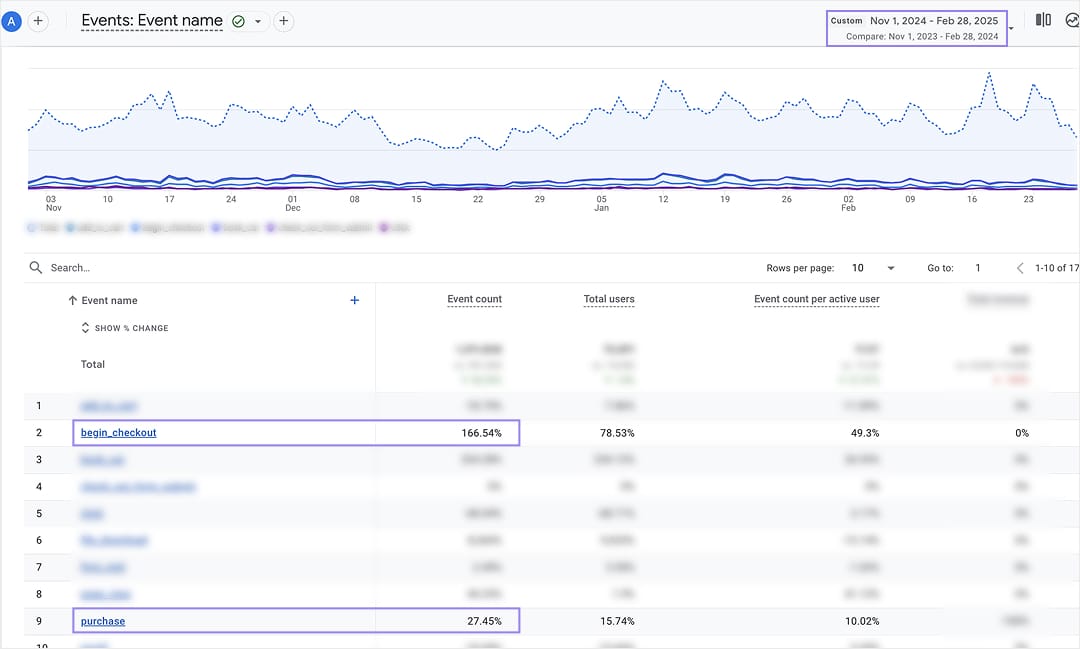Click the Go to page number field
The height and width of the screenshot is (649, 1080).
tap(978, 268)
